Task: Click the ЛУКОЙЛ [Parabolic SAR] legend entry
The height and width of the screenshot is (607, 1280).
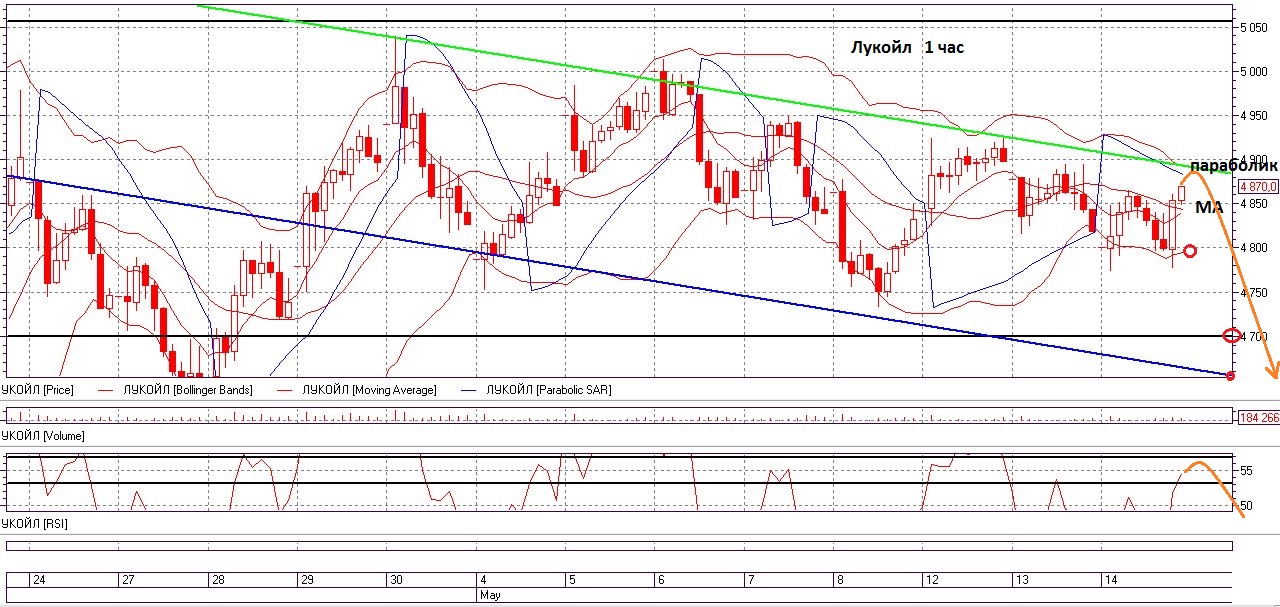Action: point(534,390)
